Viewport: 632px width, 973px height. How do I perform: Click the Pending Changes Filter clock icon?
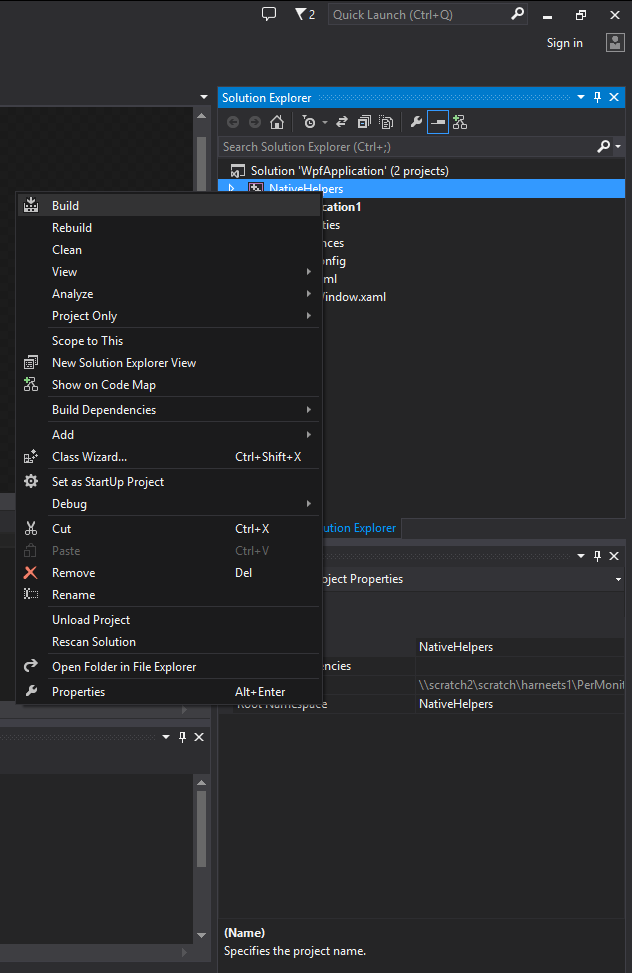(x=309, y=122)
